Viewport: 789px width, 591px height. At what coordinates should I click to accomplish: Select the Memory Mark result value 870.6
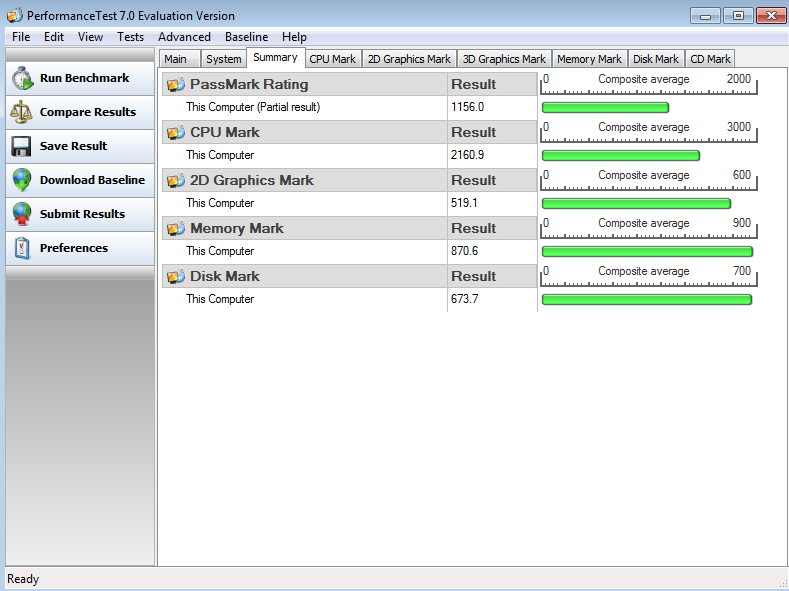464,251
